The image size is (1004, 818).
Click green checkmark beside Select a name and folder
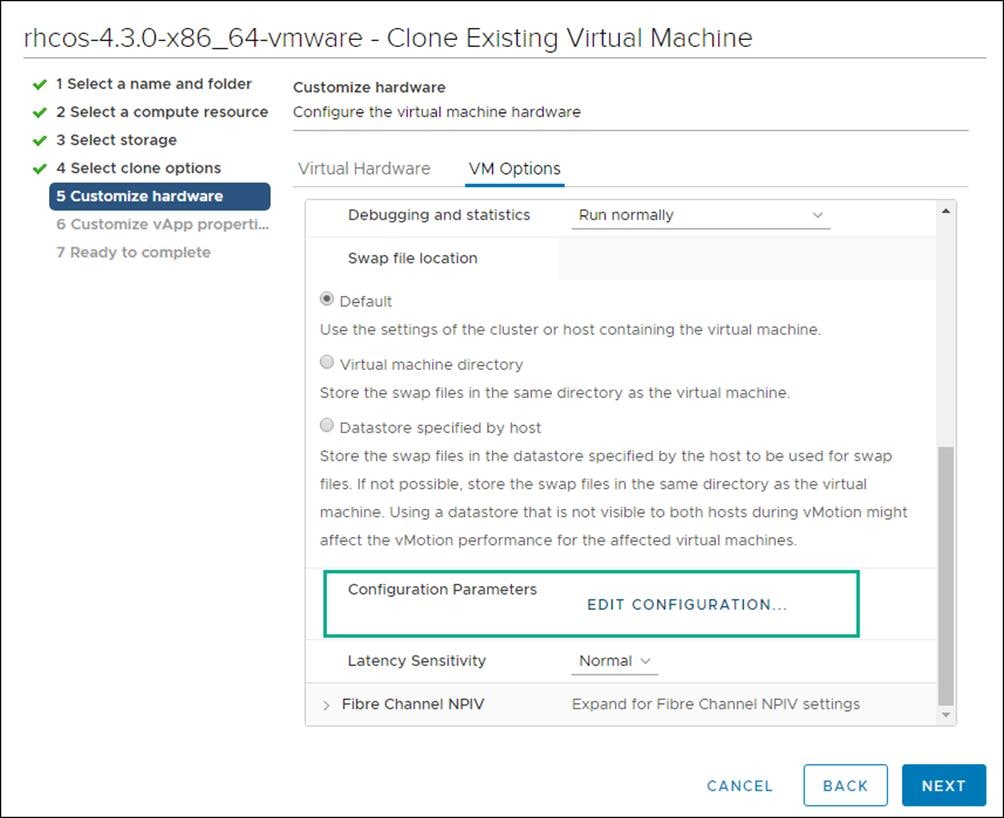(x=40, y=84)
